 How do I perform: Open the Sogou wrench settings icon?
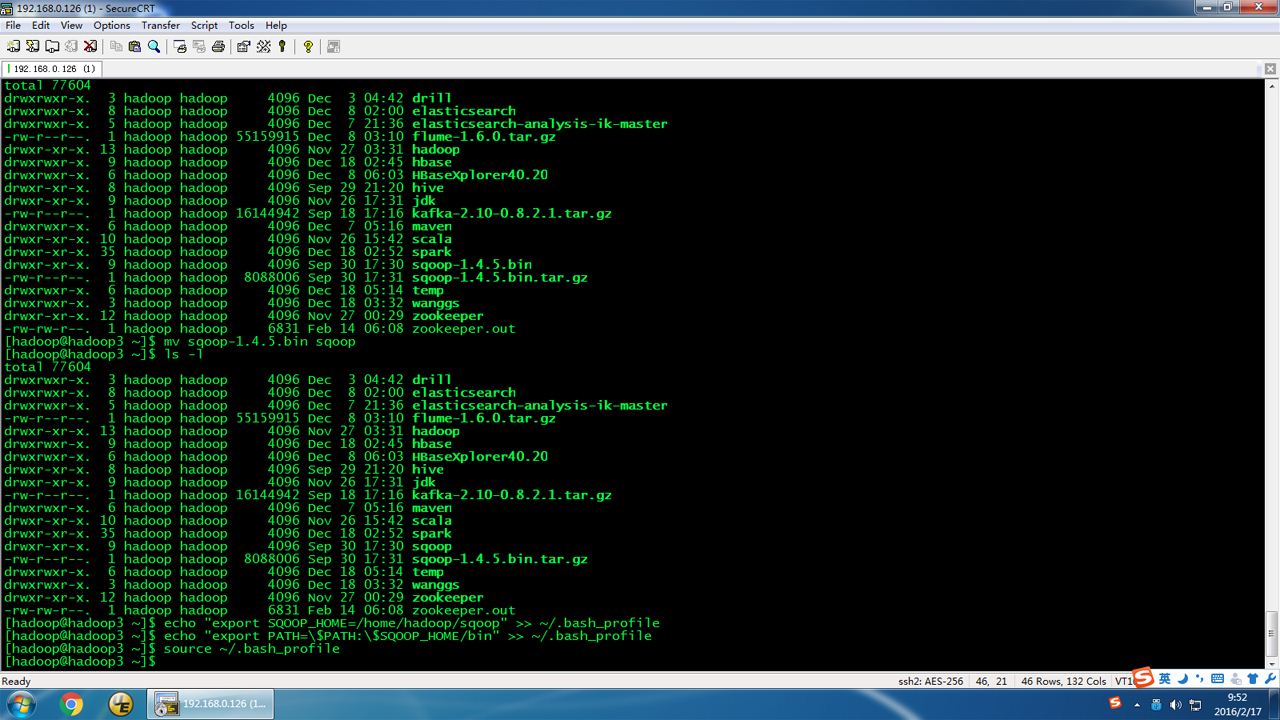coord(1270,680)
